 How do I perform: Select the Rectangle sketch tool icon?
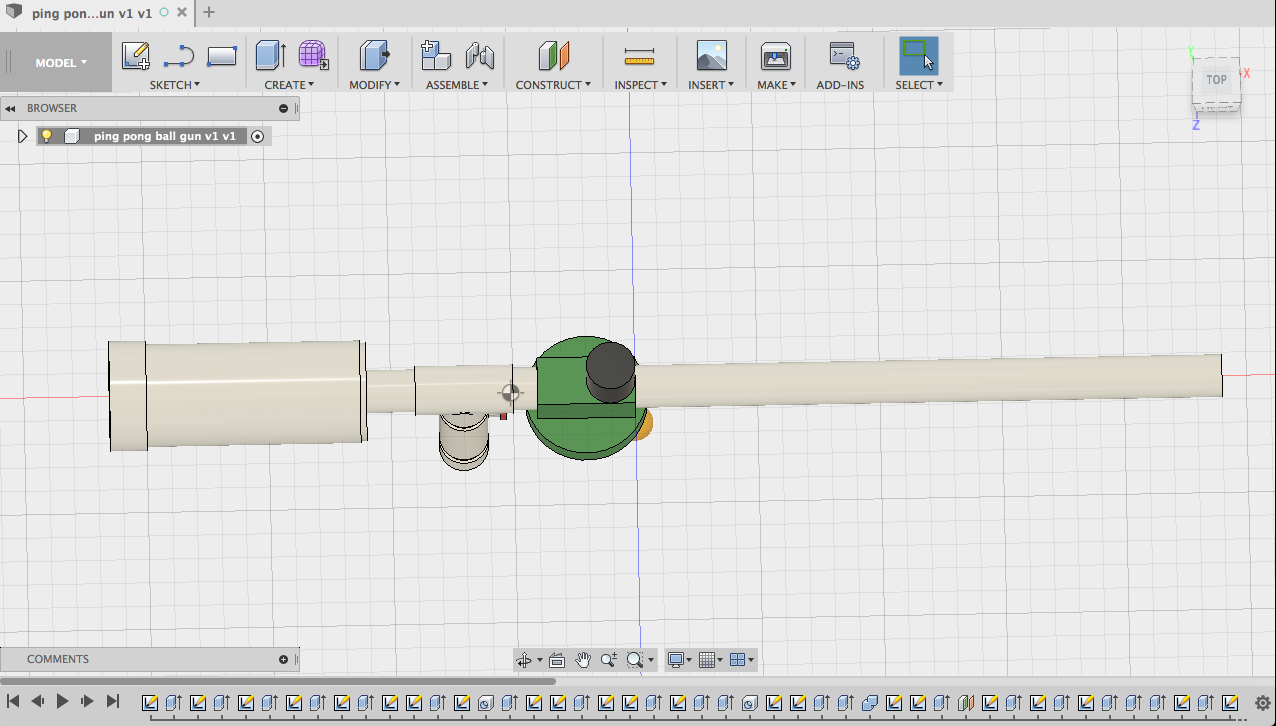click(221, 56)
